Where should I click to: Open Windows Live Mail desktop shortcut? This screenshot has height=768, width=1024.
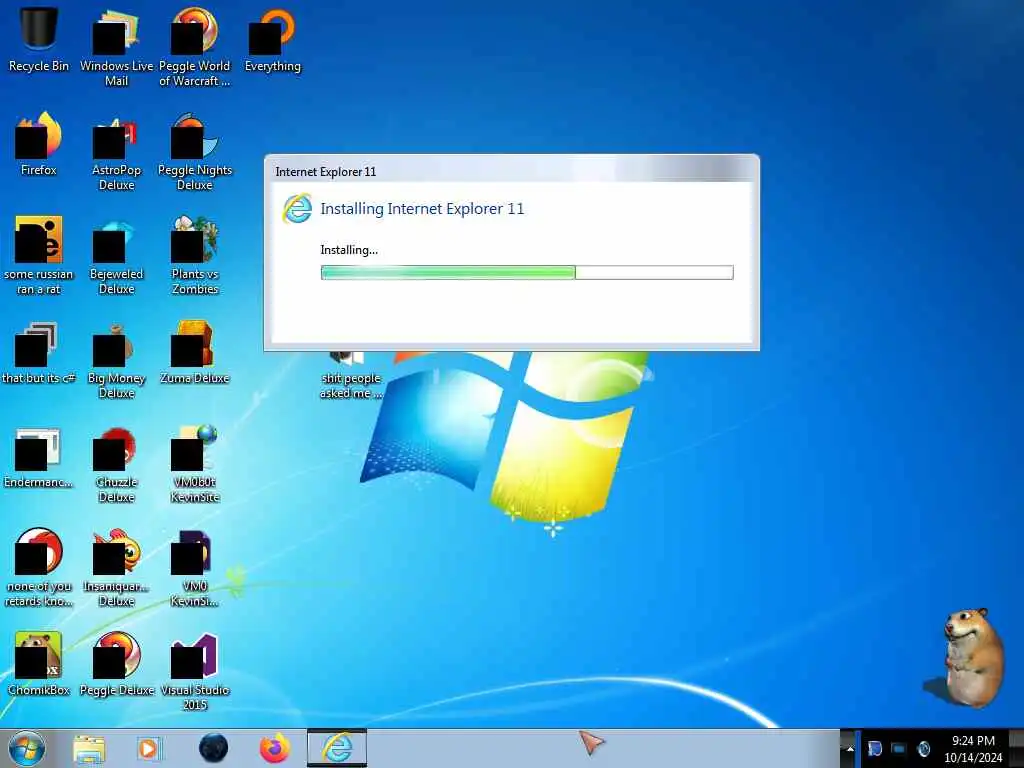pos(116,47)
